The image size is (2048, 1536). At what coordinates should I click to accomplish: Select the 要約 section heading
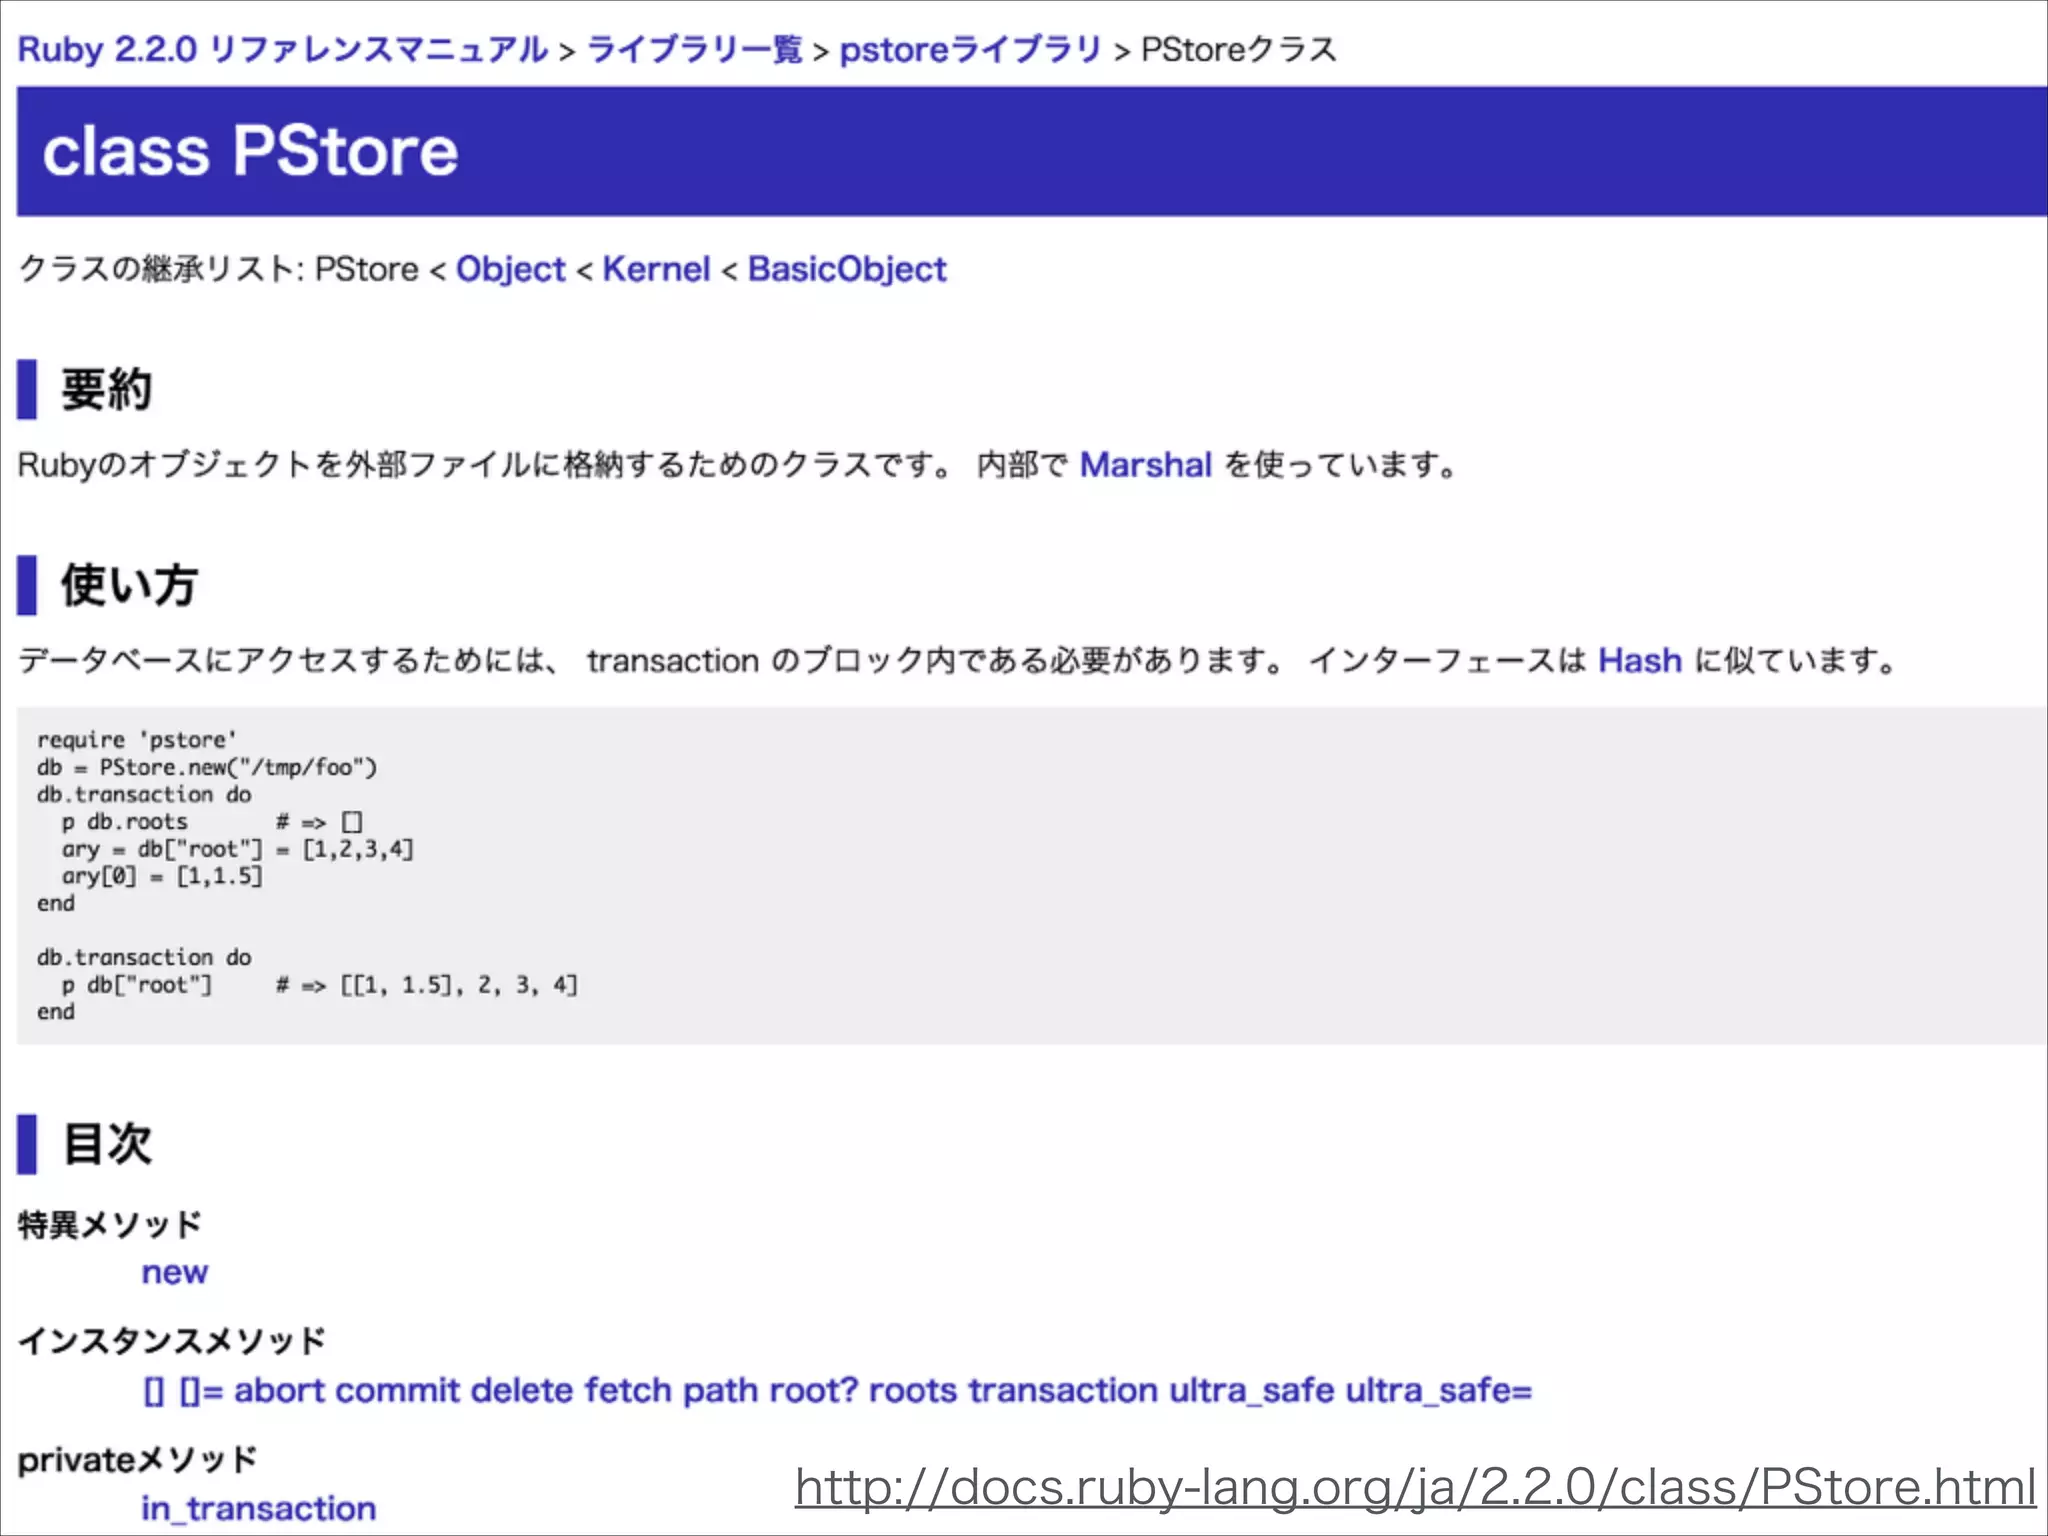coord(106,389)
